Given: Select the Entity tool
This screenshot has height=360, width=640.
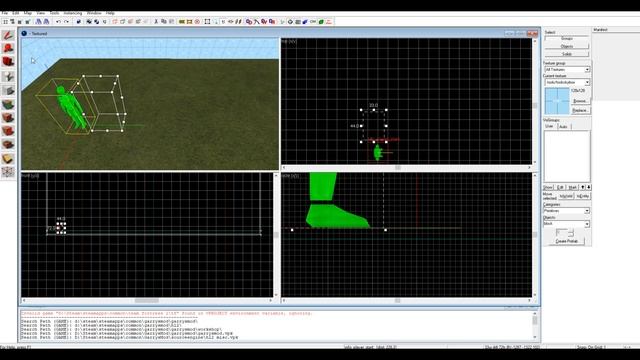Looking at the screenshot, I should (x=8, y=76).
